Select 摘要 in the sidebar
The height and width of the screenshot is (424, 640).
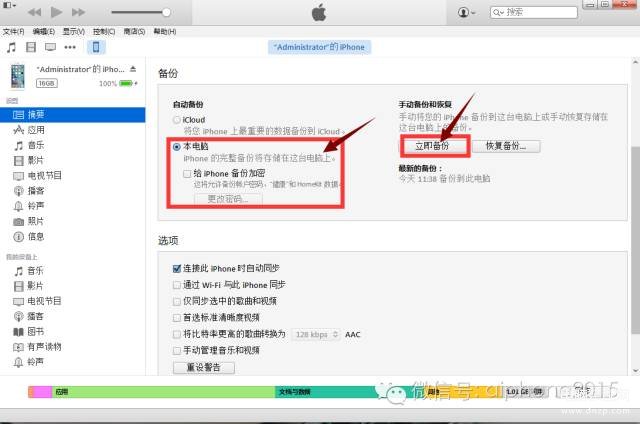coord(73,115)
